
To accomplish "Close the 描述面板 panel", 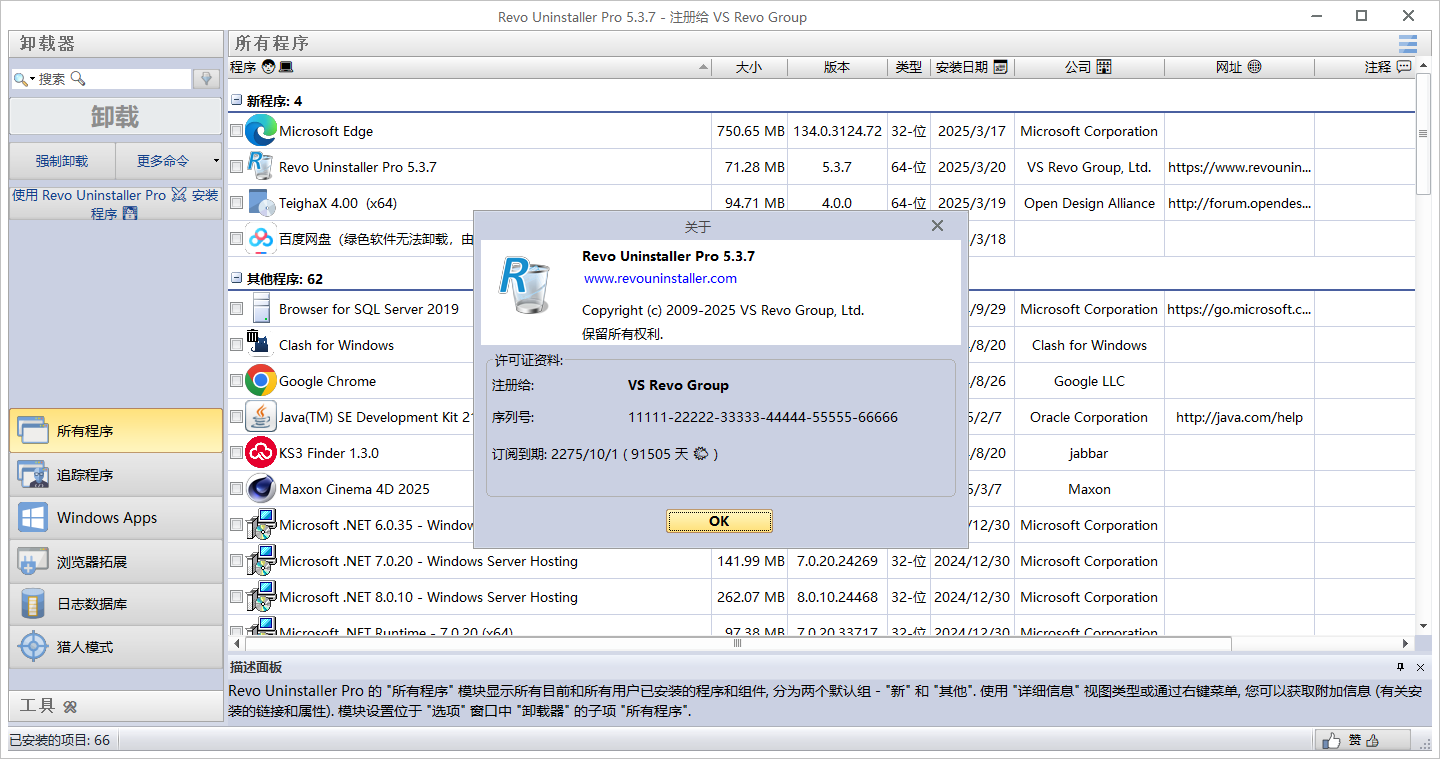I will 1420,667.
